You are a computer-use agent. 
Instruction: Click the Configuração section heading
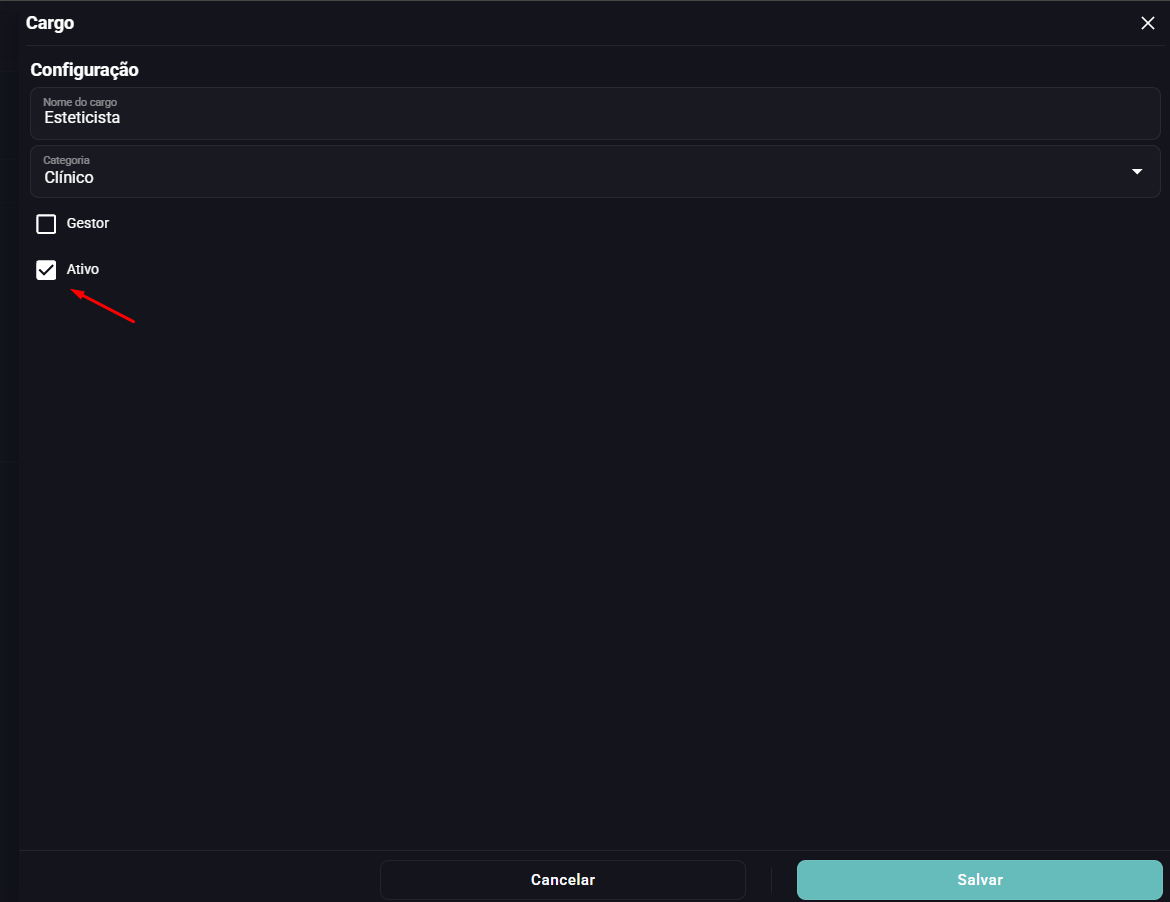pyautogui.click(x=84, y=69)
